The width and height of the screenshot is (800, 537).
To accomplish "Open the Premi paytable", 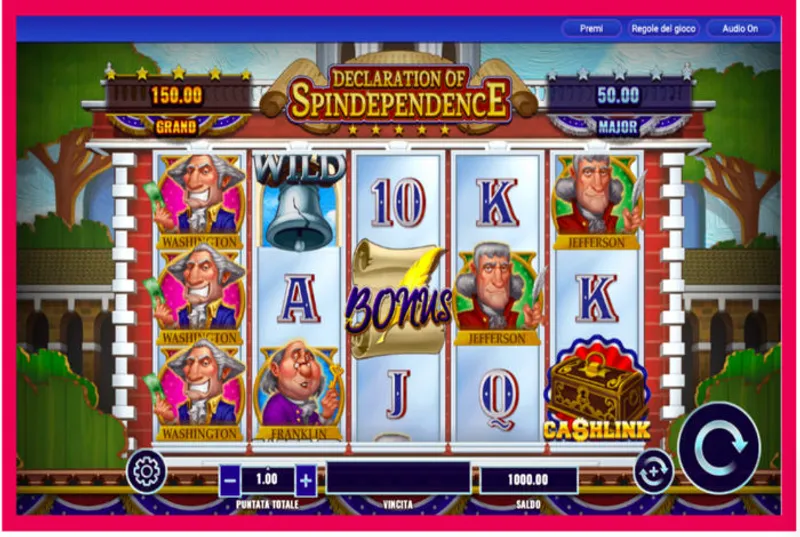I will pos(591,29).
